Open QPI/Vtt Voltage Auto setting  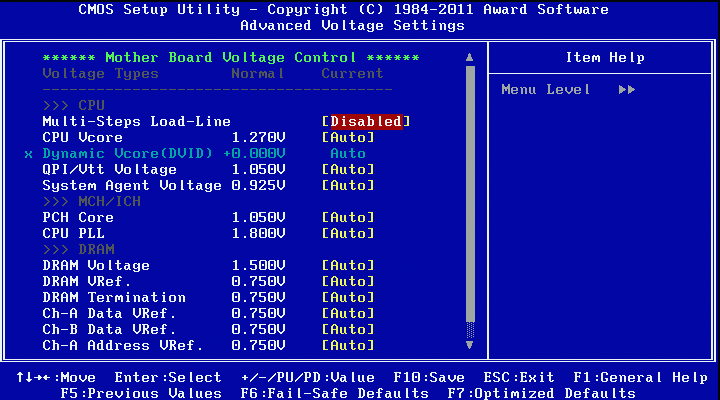(x=348, y=170)
